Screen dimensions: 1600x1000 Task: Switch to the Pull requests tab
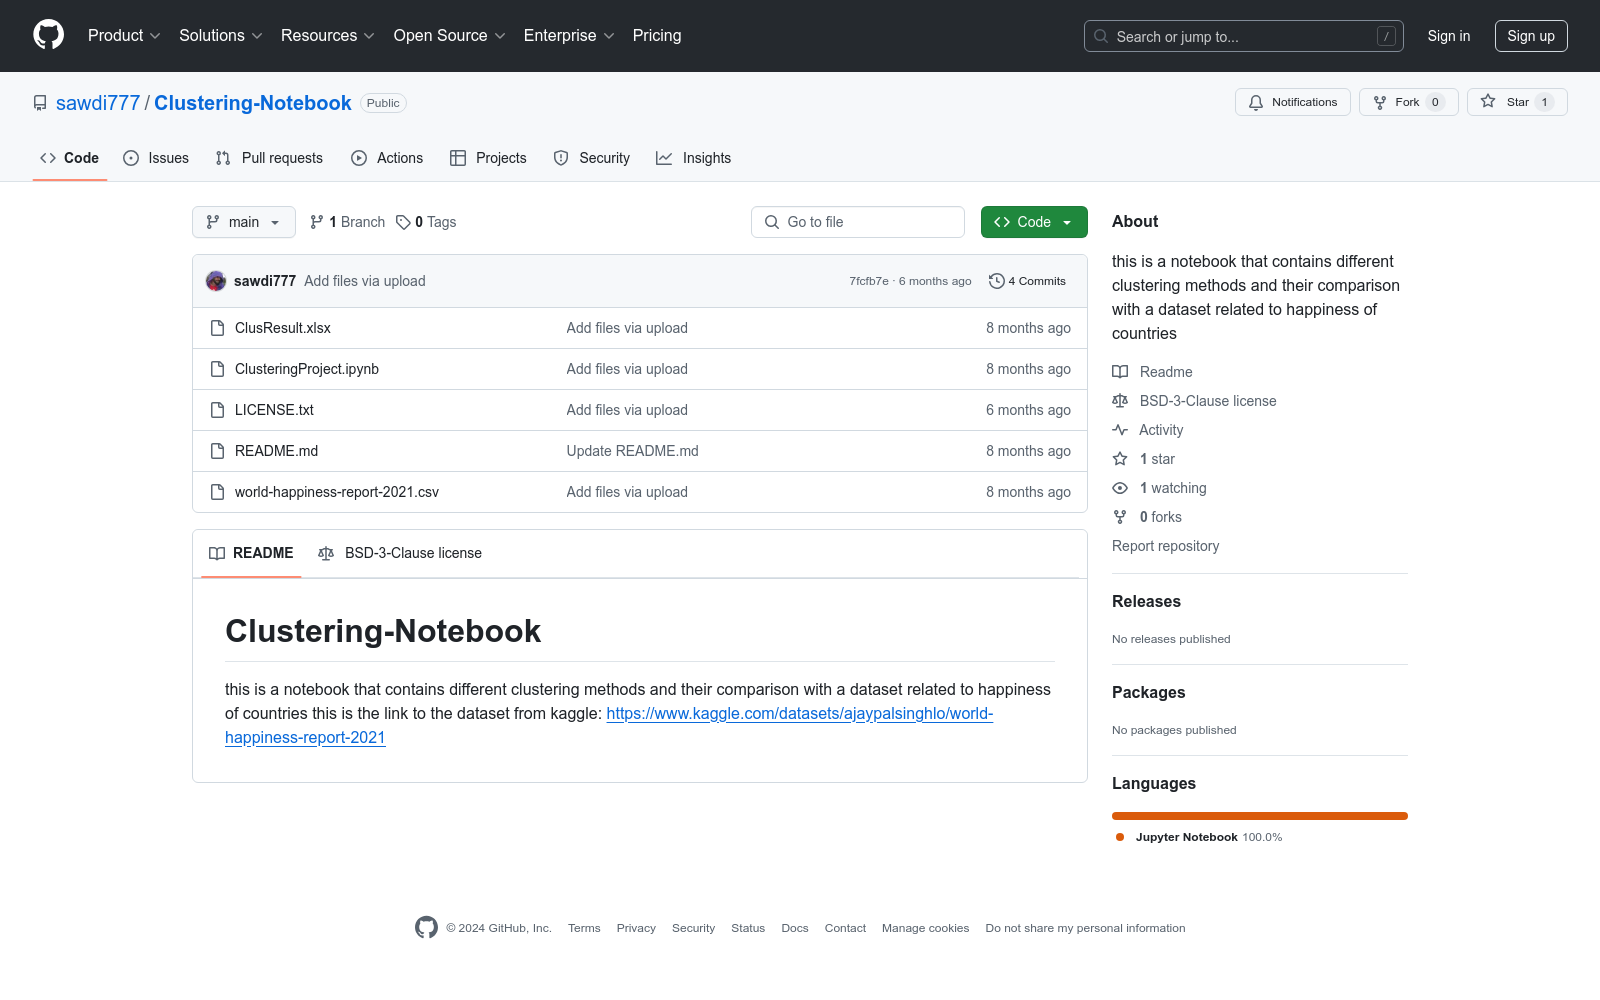coord(269,158)
